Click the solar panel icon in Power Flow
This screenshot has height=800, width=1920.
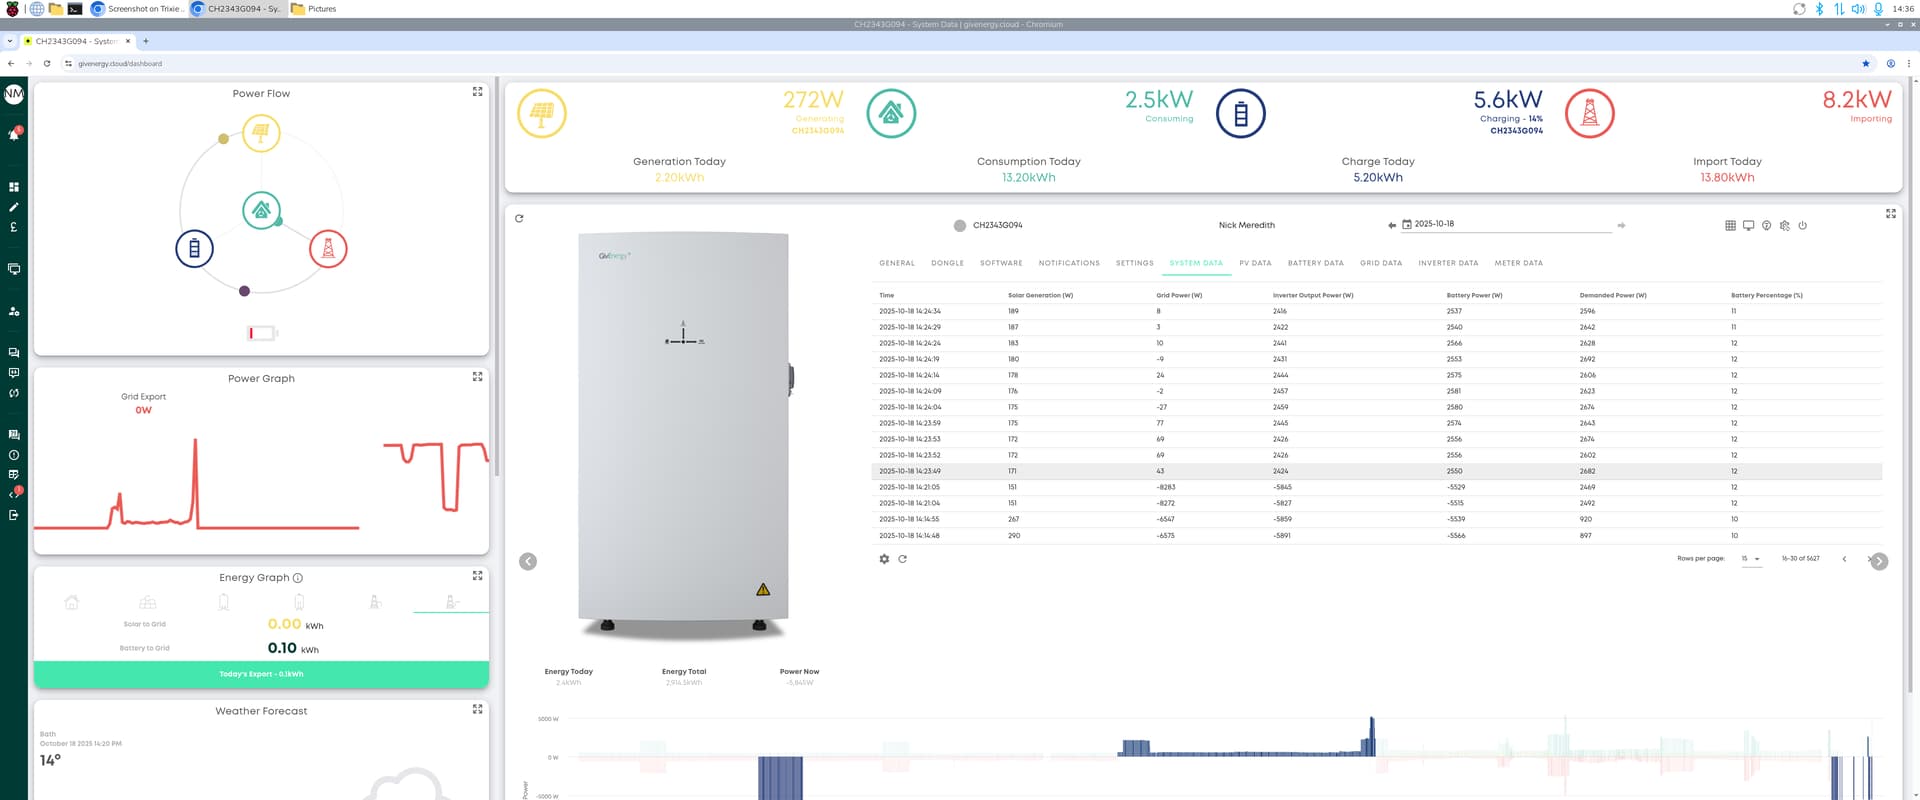coord(261,133)
